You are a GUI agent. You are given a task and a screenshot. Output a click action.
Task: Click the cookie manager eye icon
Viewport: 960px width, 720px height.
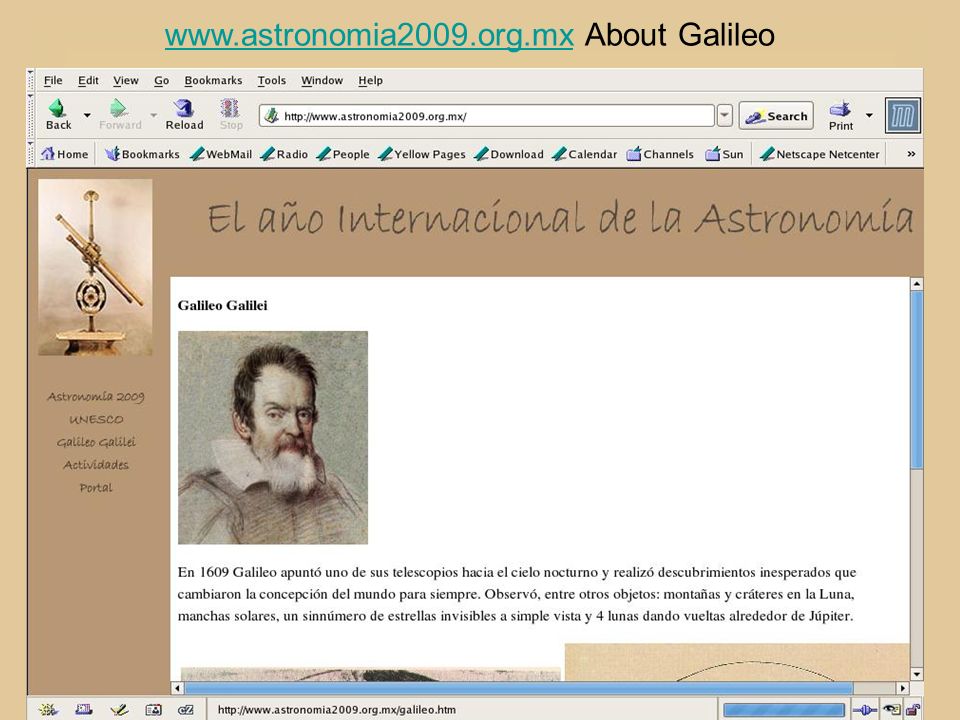[891, 710]
